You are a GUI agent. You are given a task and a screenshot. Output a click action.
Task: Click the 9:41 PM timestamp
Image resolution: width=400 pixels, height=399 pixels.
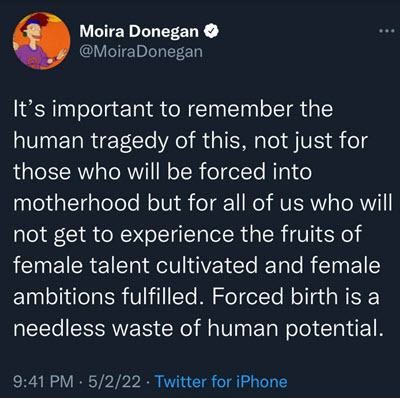coord(43,381)
